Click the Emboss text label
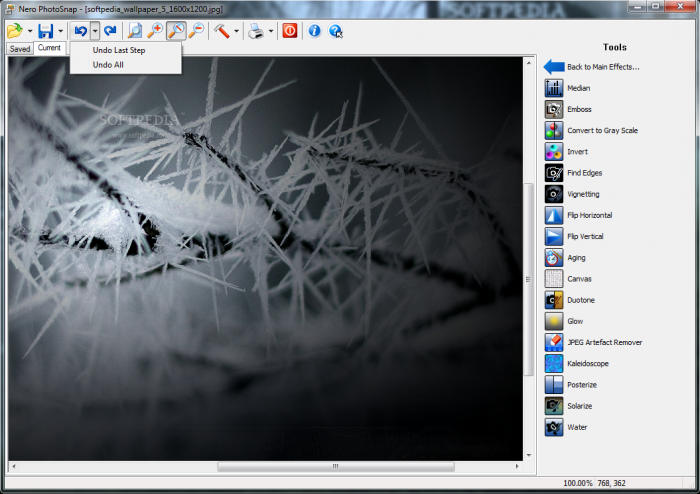The width and height of the screenshot is (700, 494). tap(579, 109)
